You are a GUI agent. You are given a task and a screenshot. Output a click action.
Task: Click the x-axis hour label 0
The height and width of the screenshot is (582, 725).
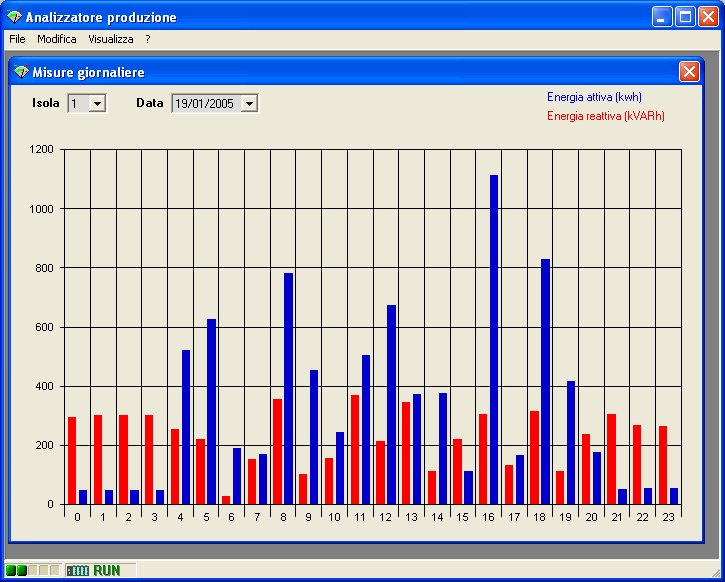[x=77, y=517]
